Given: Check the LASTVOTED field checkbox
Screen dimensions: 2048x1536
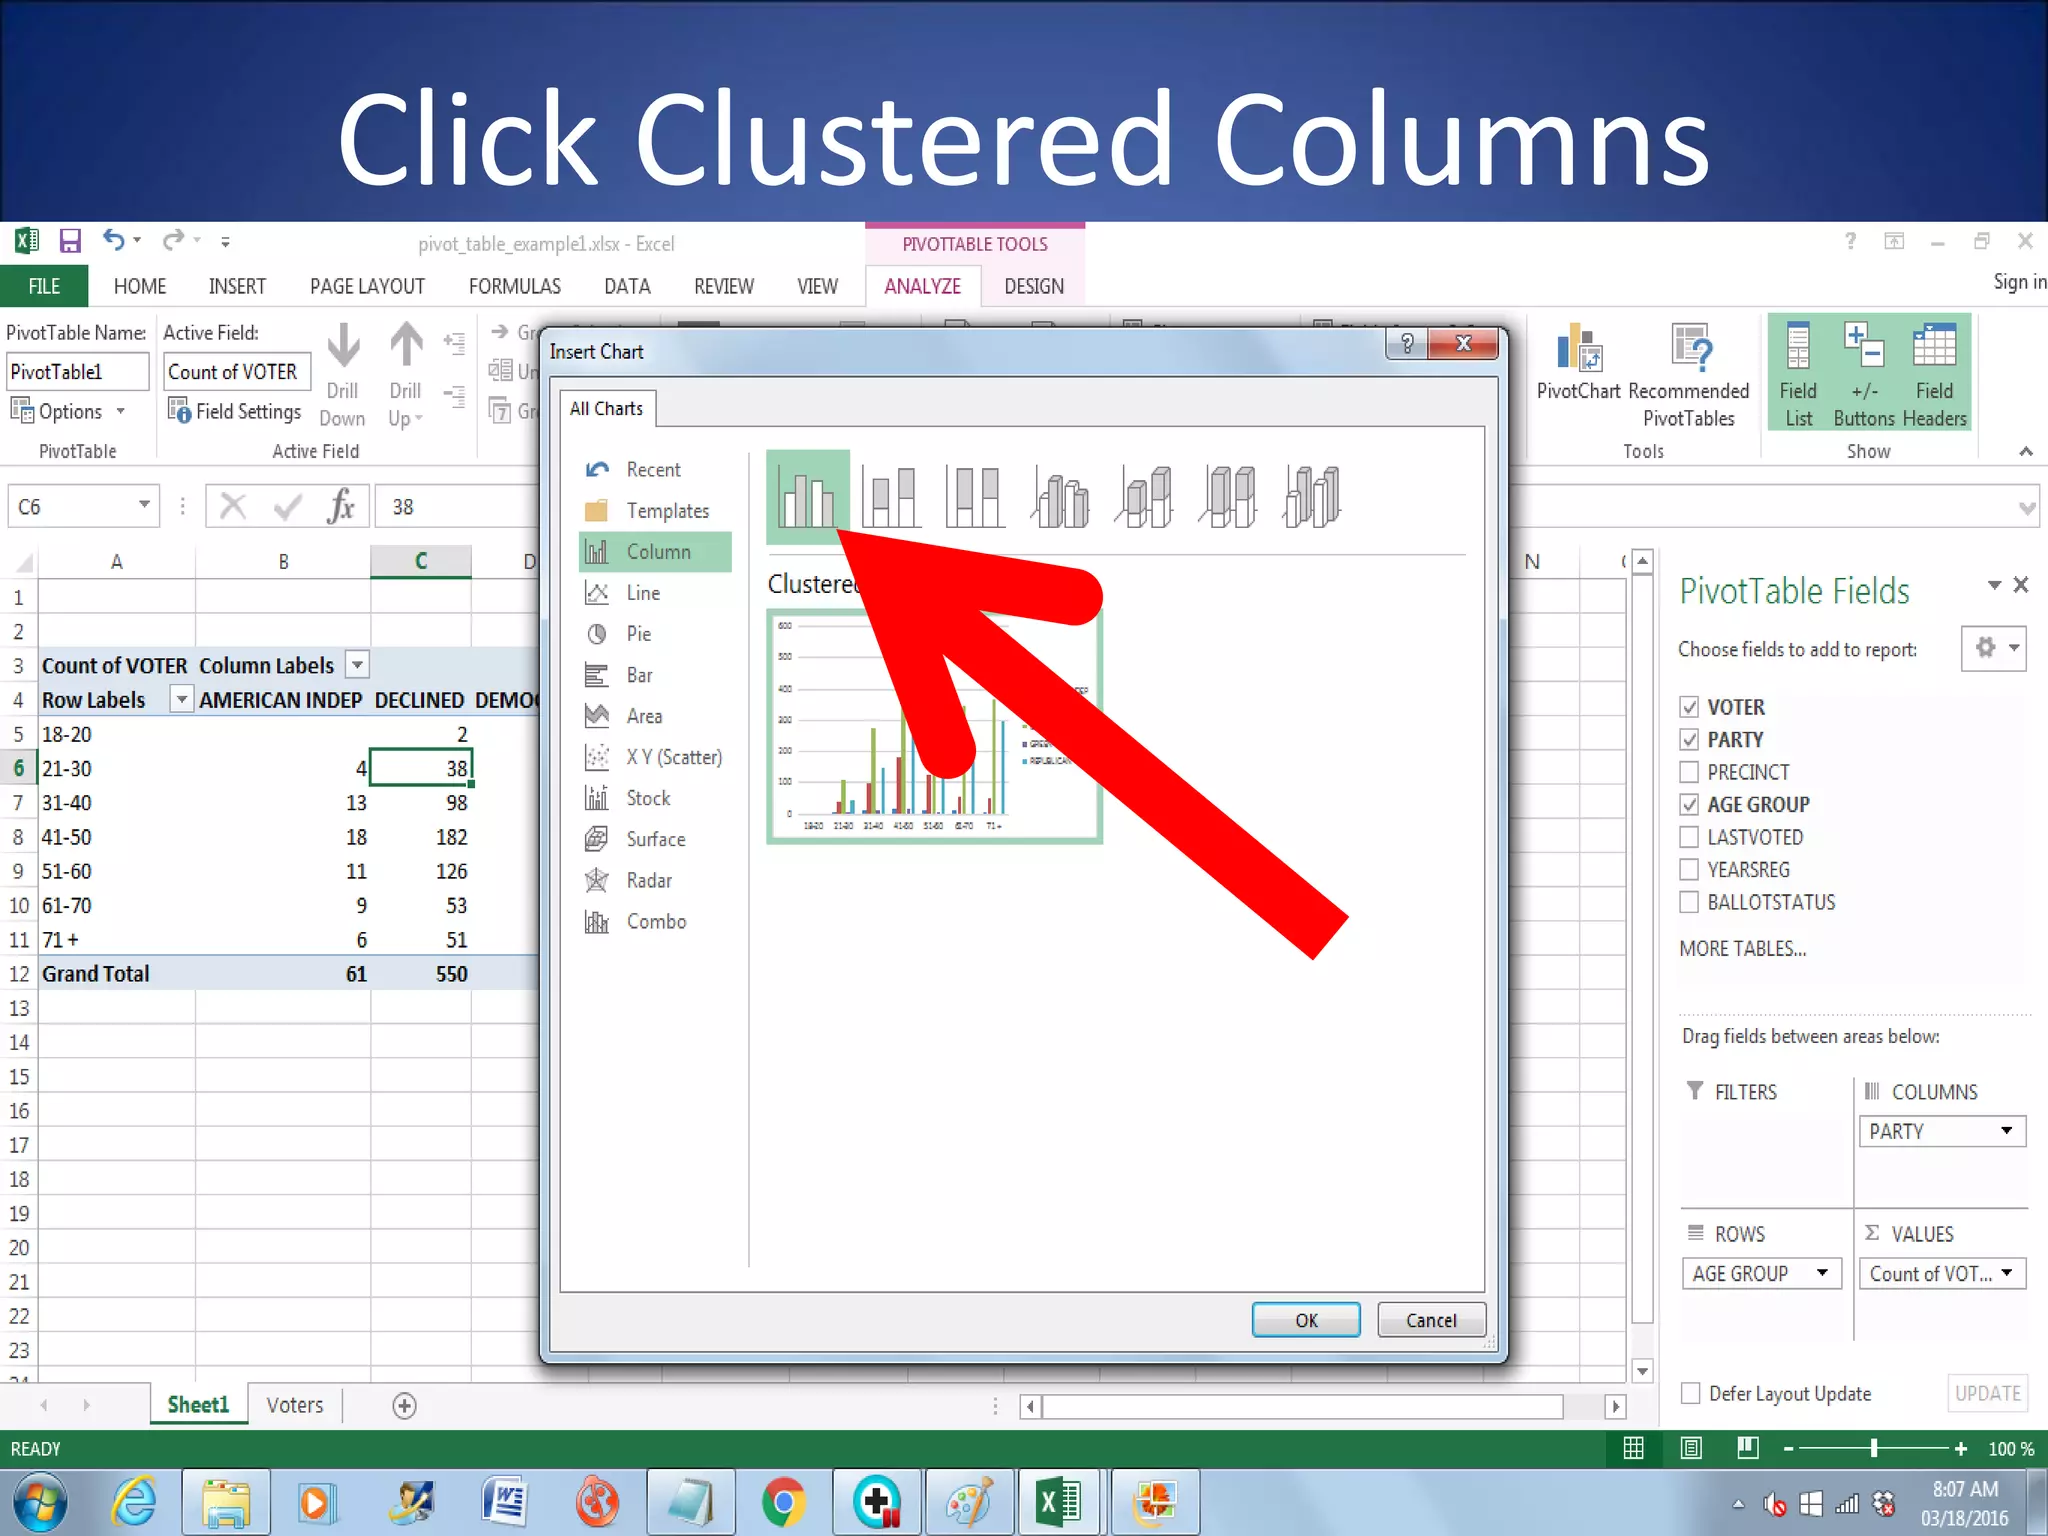Looking at the screenshot, I should (1689, 837).
